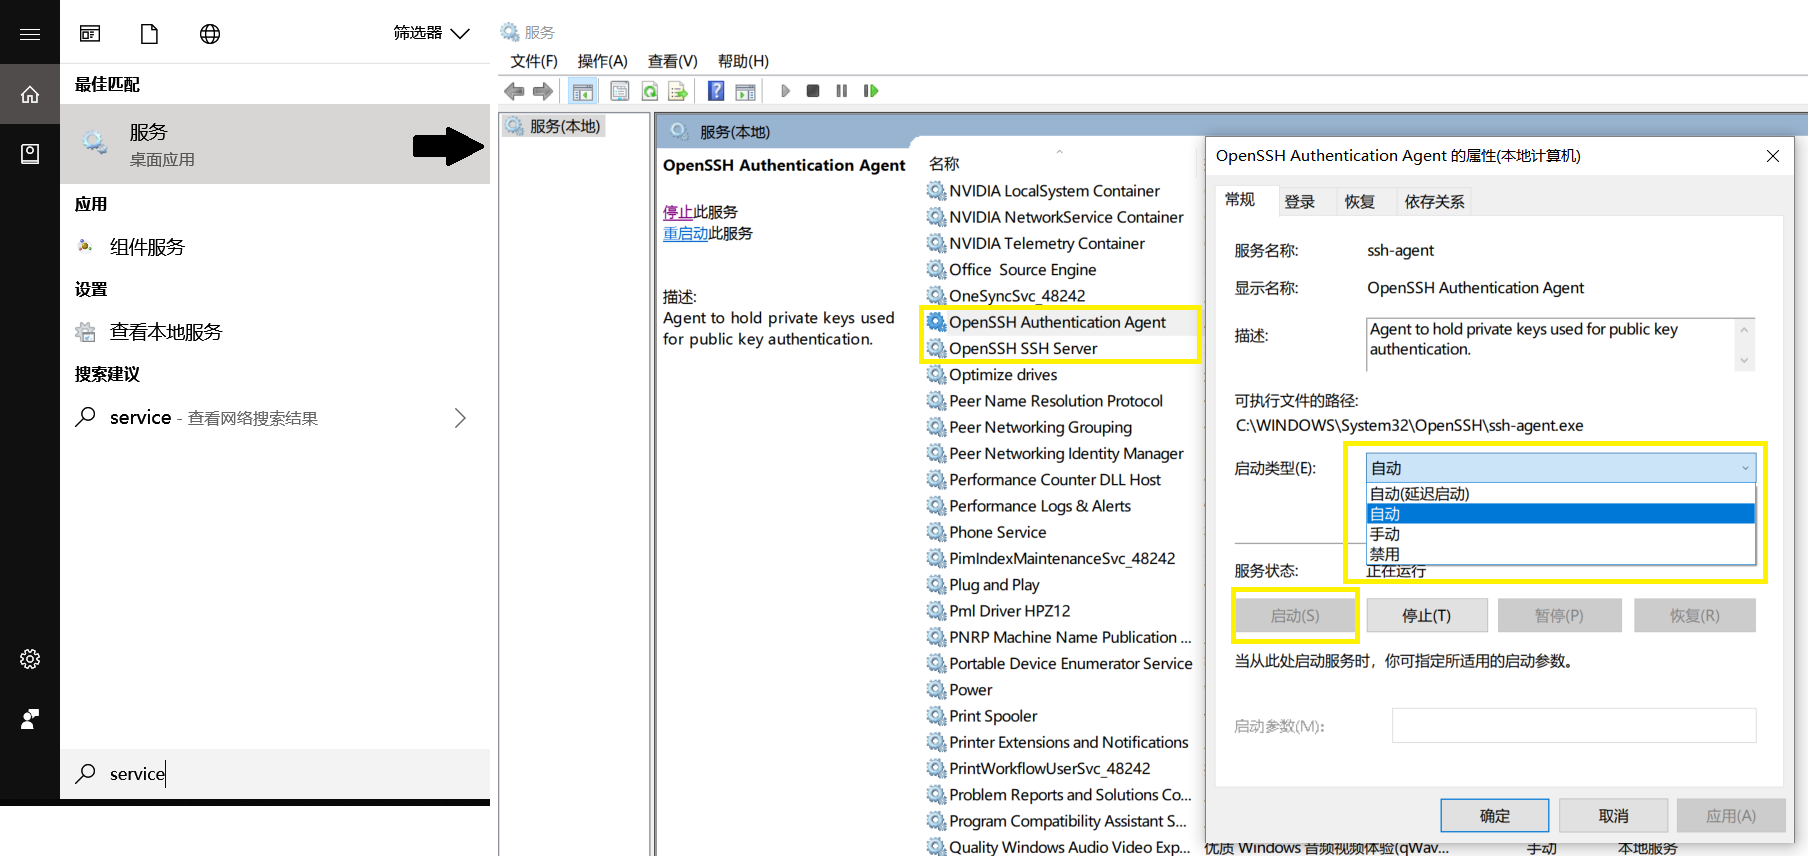Filter search results by apps icon
The width and height of the screenshot is (1808, 856).
[x=90, y=34]
